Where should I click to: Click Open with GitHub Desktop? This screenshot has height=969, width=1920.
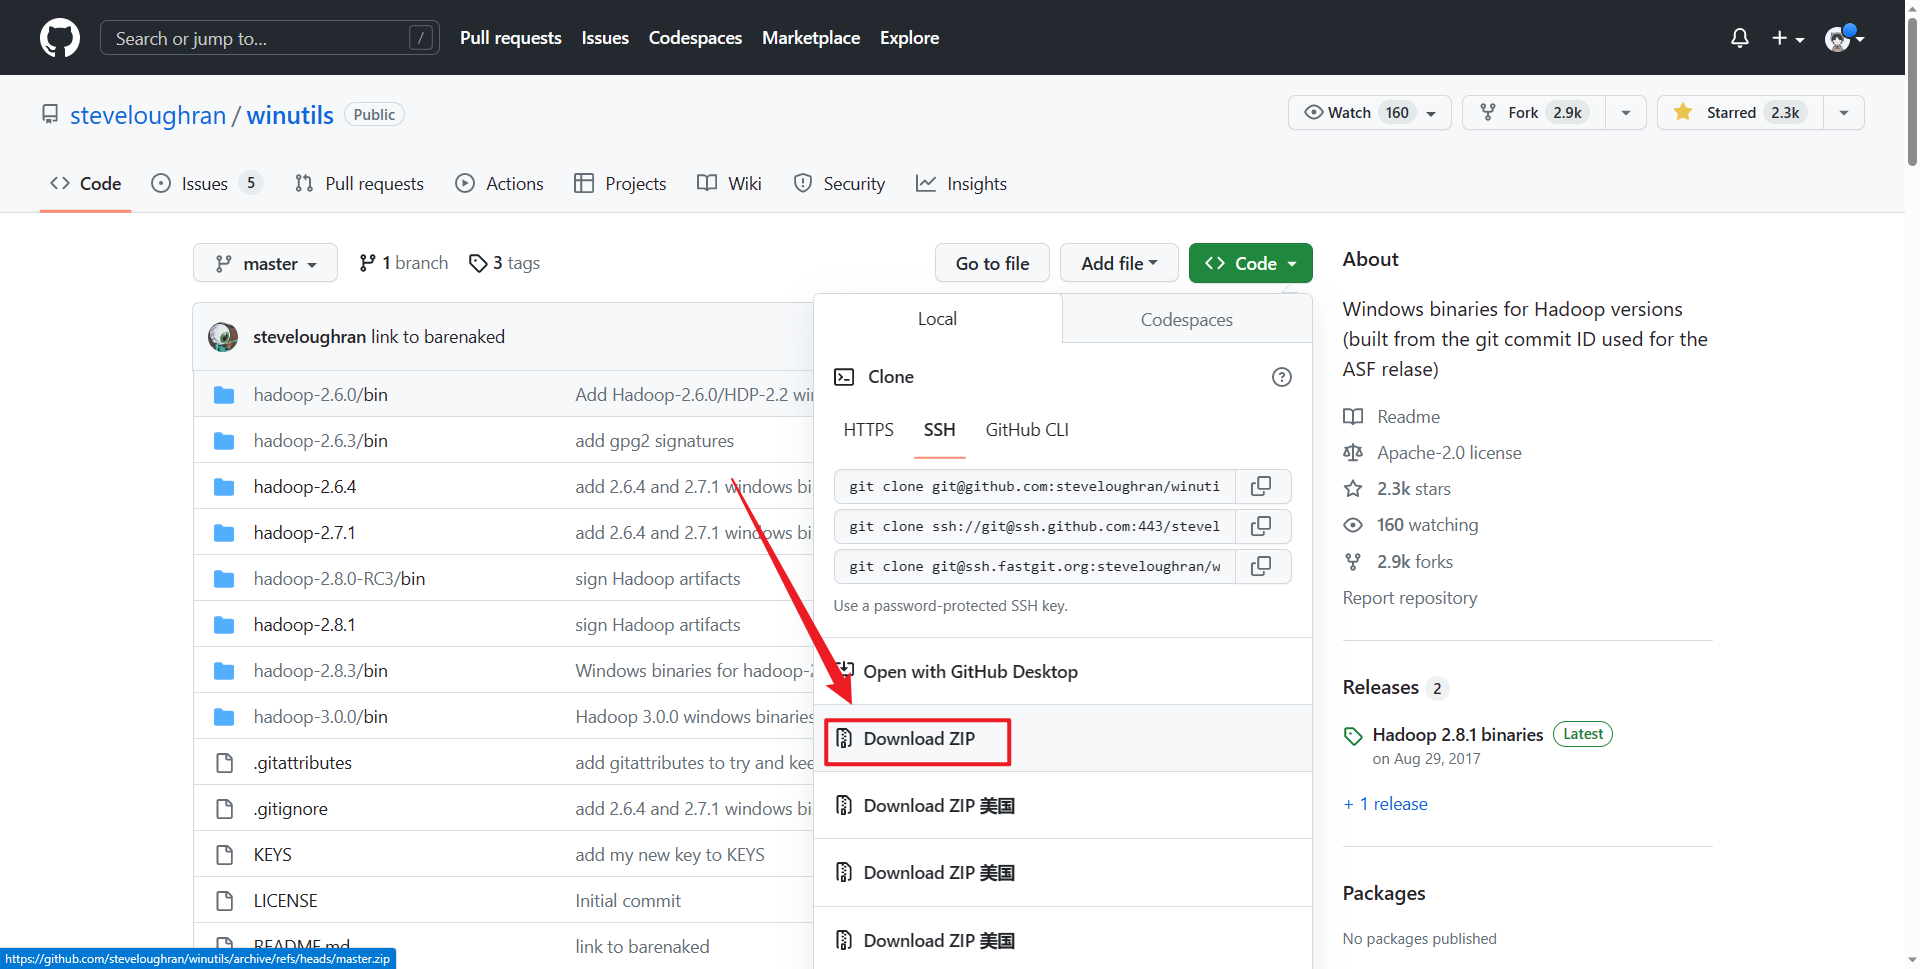1063,672
